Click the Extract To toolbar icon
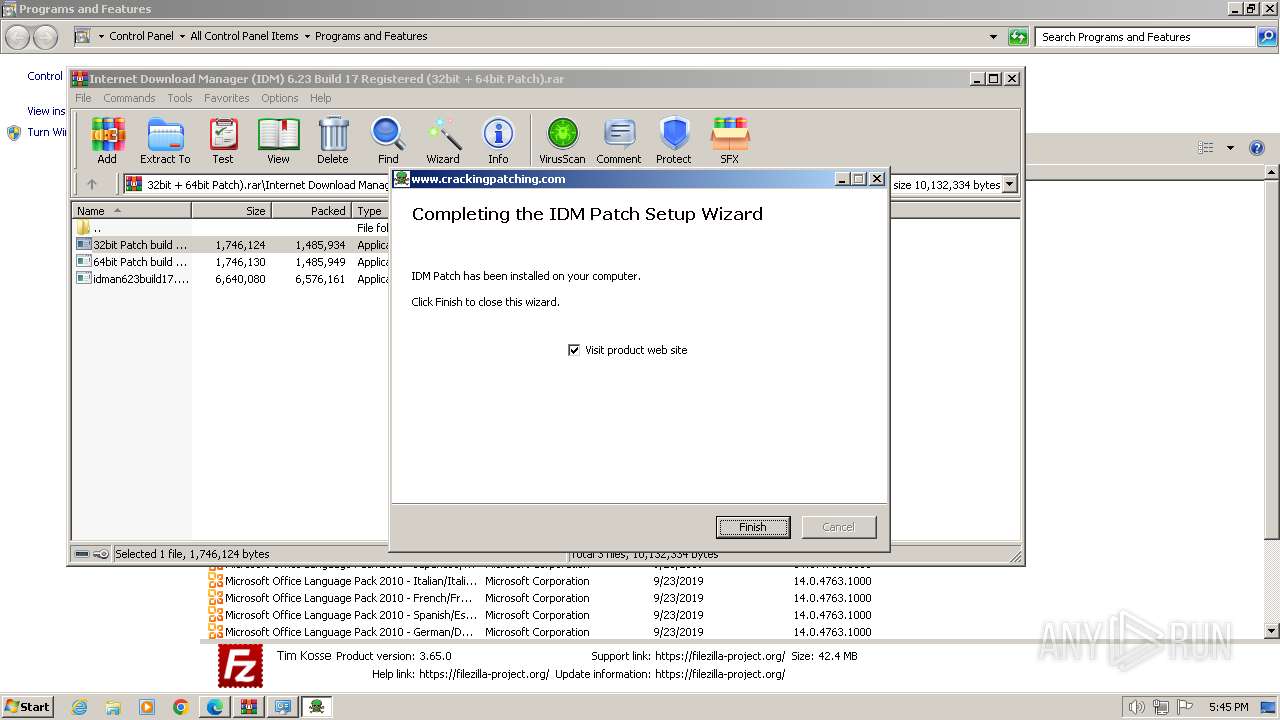Screen dimensions: 1280x720 165,140
